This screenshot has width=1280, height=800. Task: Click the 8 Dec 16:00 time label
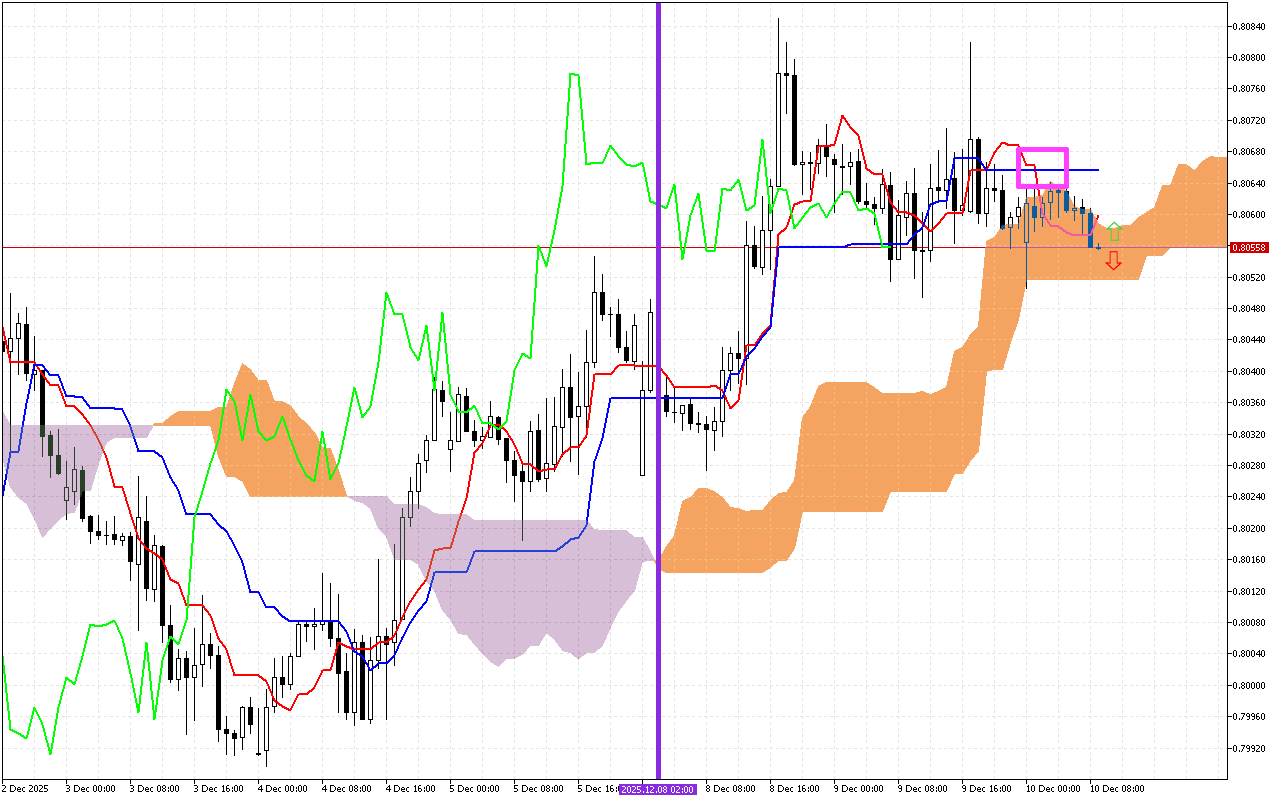coord(794,789)
